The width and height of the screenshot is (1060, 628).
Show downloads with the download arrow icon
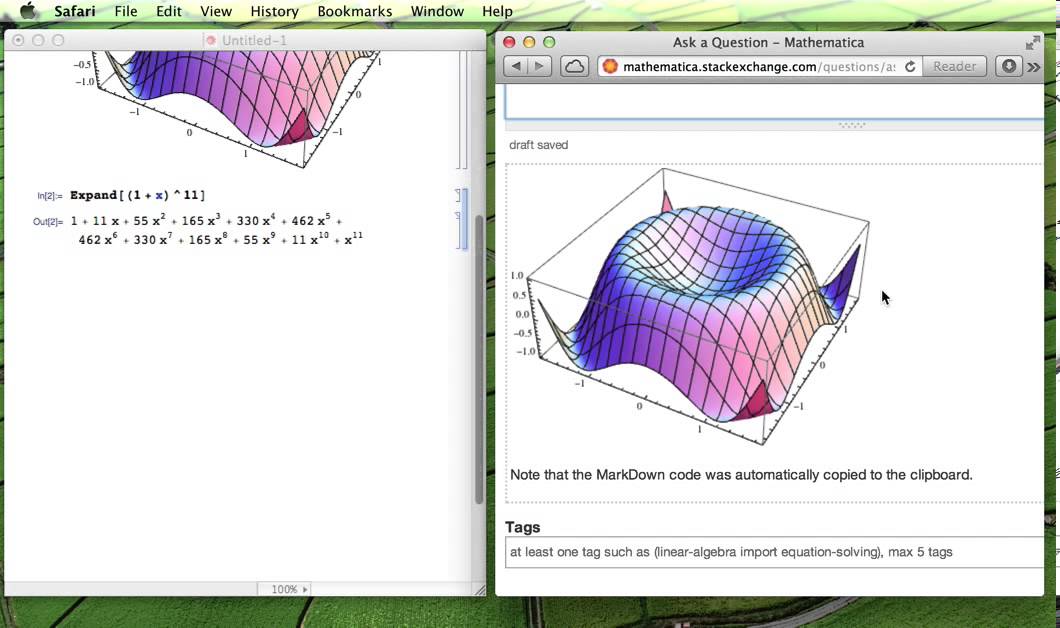pyautogui.click(x=1008, y=66)
